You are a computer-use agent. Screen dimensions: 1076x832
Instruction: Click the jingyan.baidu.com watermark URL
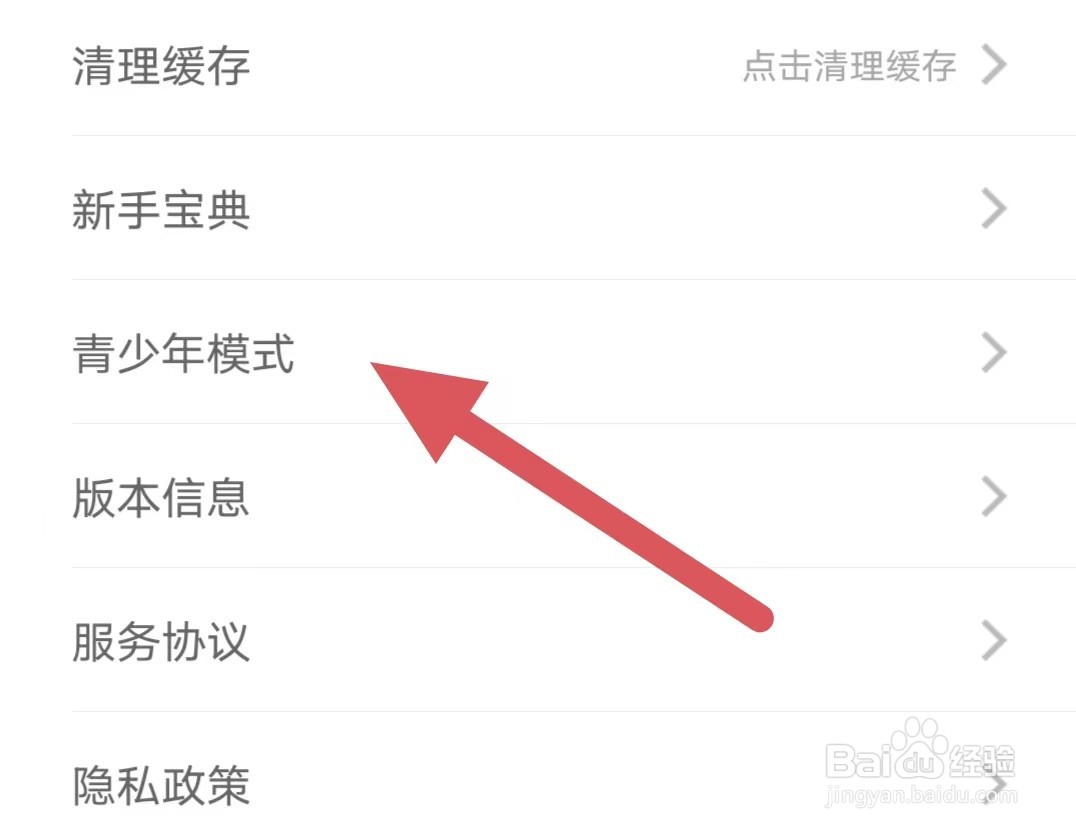[921, 796]
